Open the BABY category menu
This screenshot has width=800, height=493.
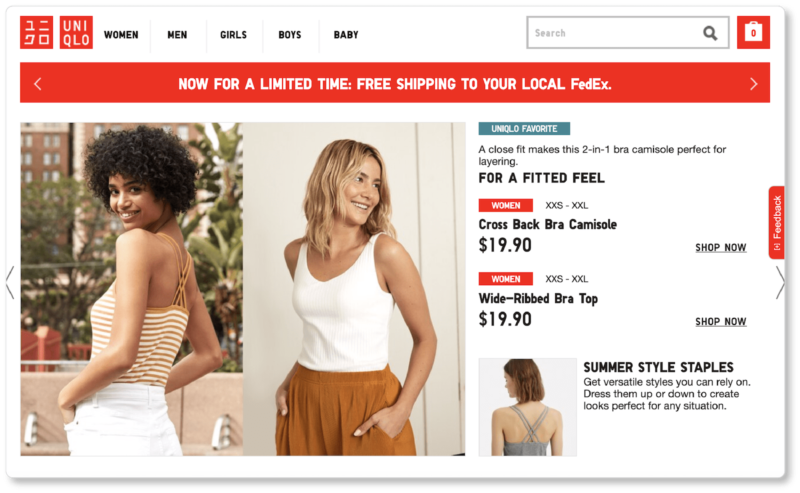pyautogui.click(x=346, y=35)
